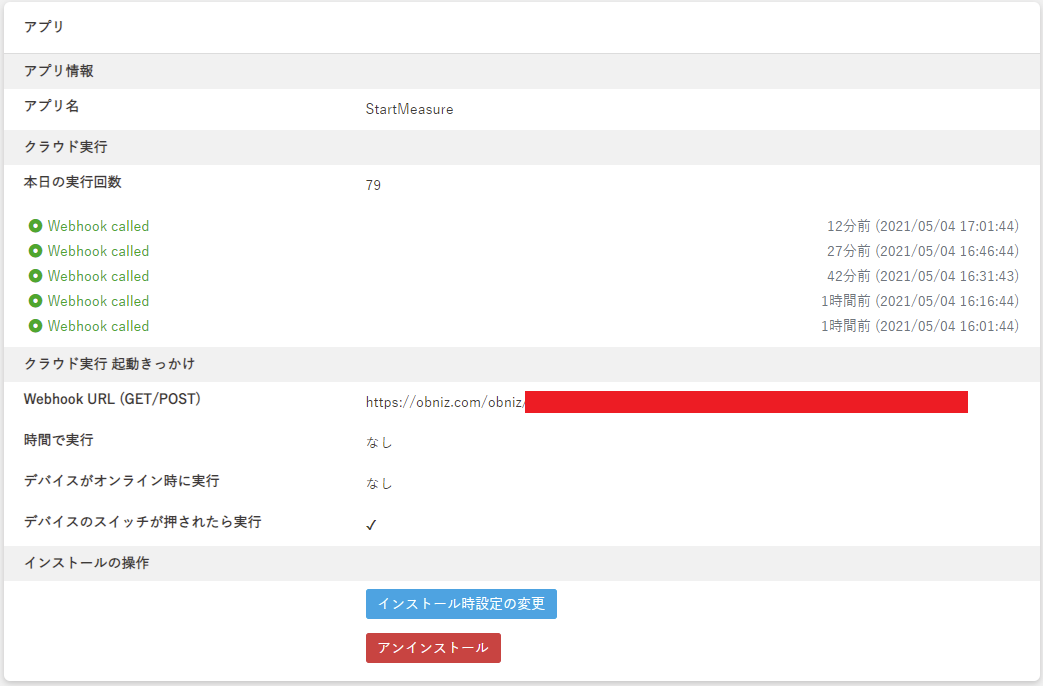1043x686 pixels.
Task: Click the green status icon for the 16:16:44 webhook
Action: coord(36,301)
